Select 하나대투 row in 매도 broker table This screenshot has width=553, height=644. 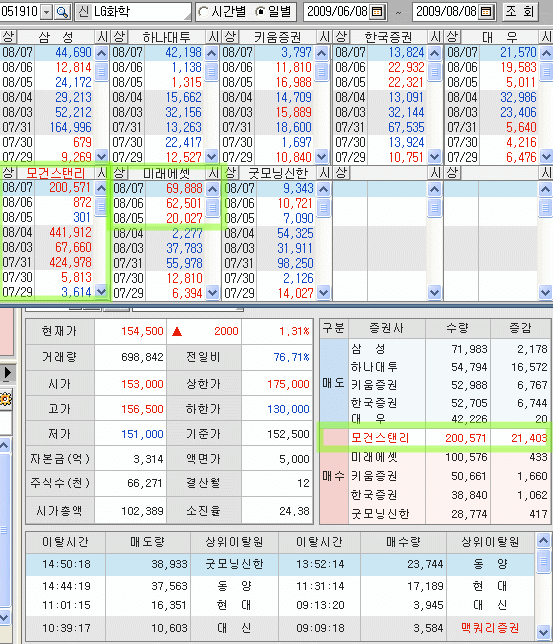coord(449,367)
